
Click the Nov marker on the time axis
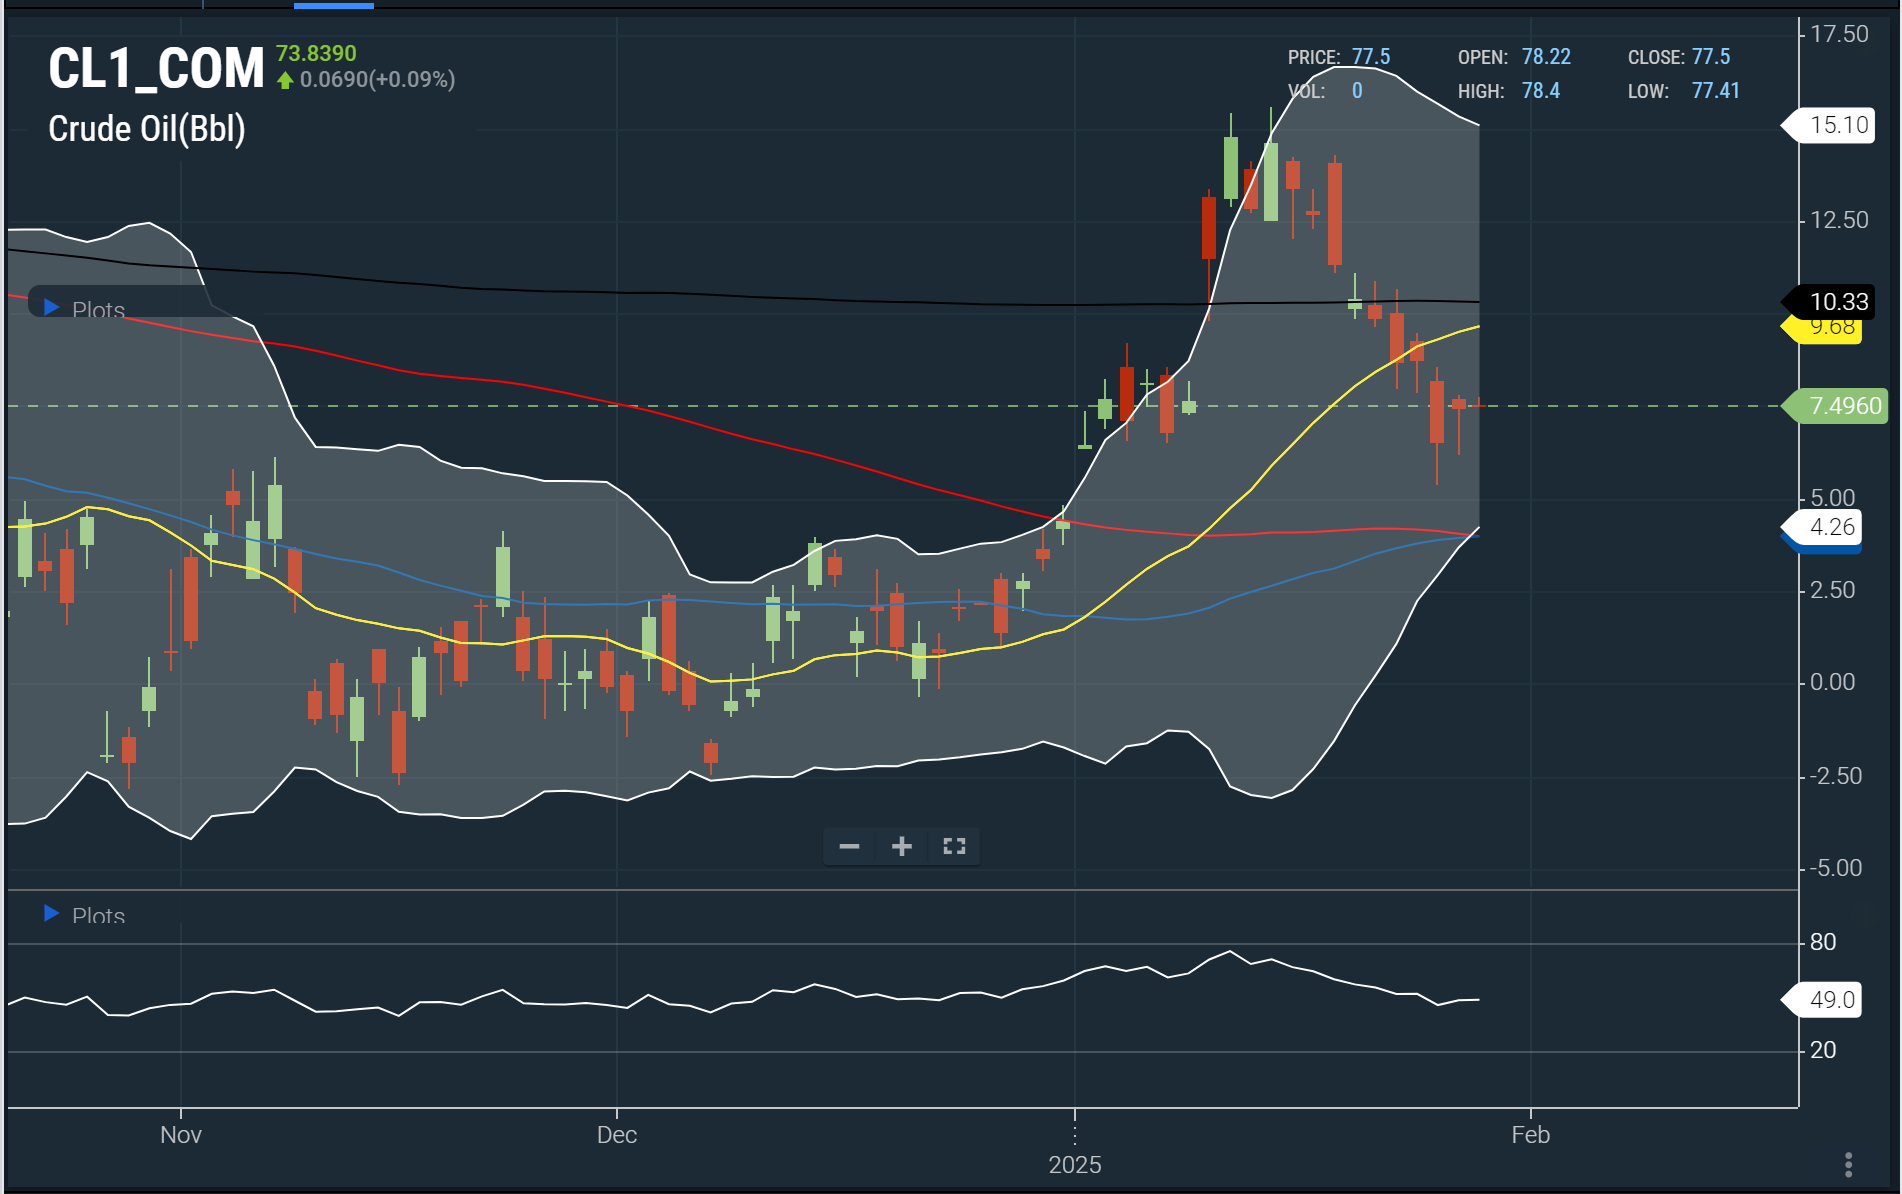pos(181,1134)
